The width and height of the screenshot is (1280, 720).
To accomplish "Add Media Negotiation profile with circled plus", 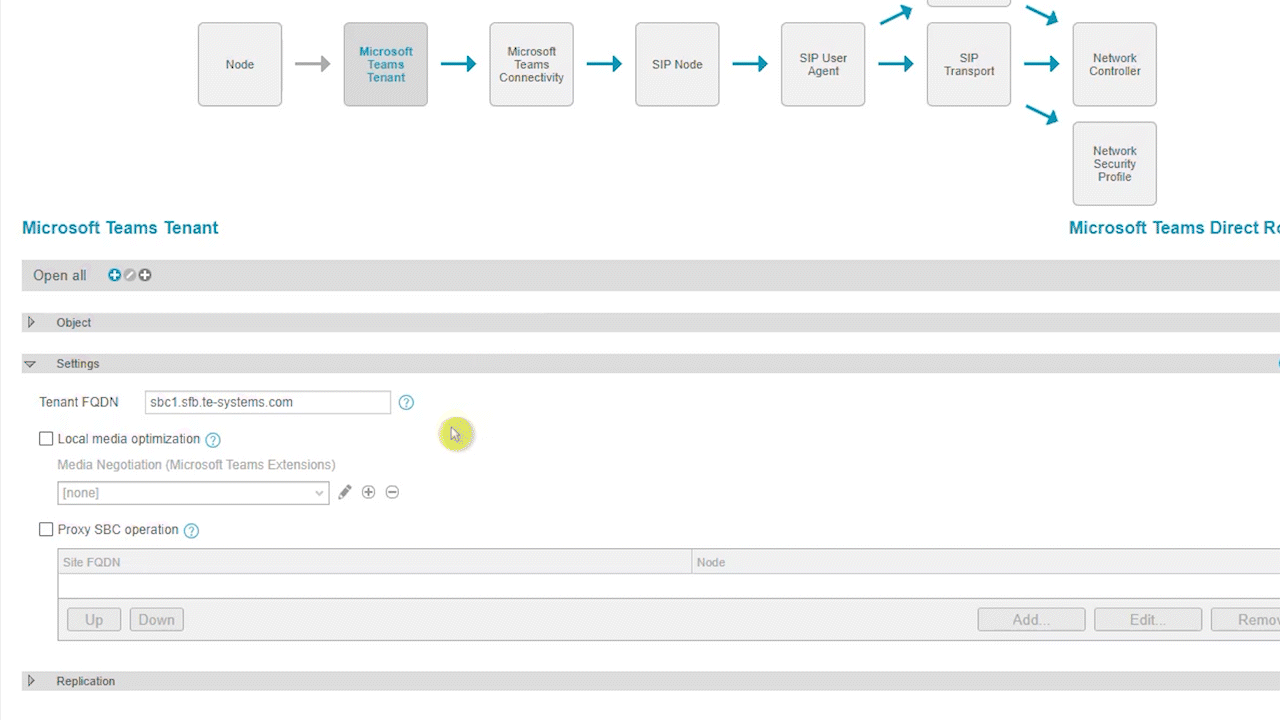I will tap(368, 492).
